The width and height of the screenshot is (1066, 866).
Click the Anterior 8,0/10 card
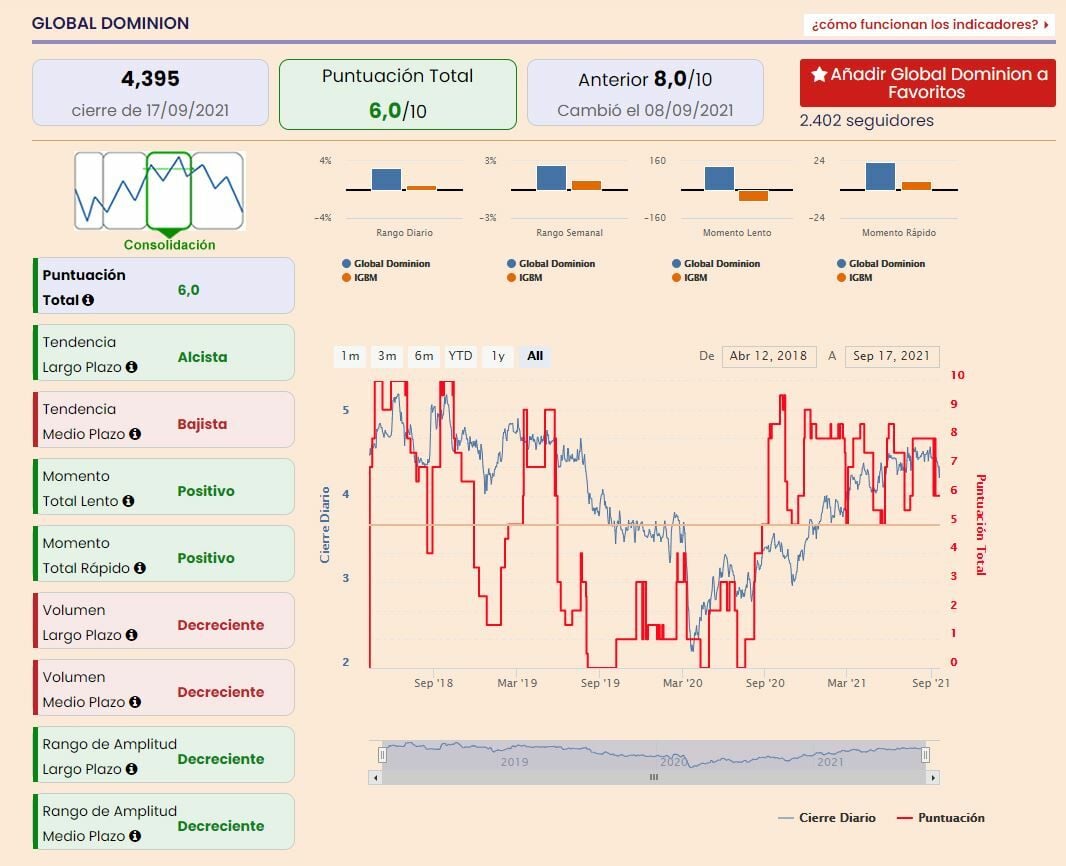click(x=645, y=92)
